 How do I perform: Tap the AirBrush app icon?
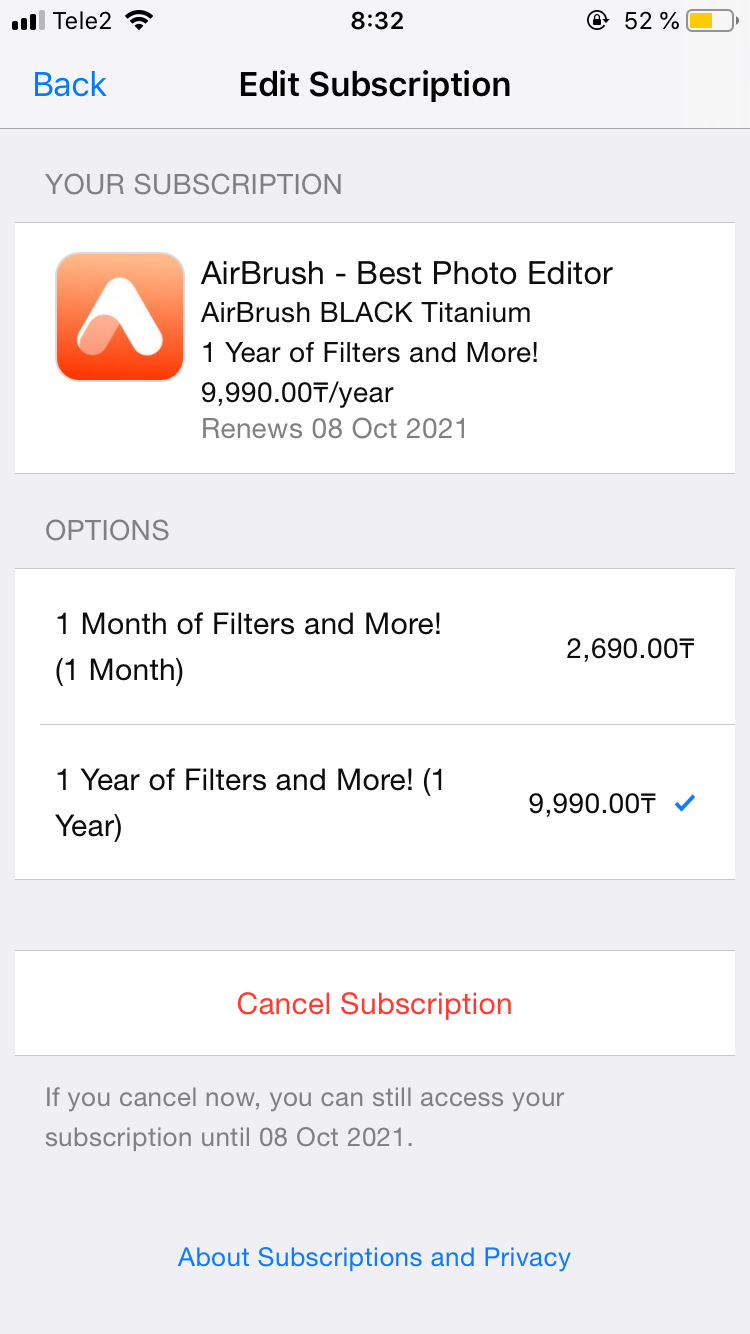(120, 316)
